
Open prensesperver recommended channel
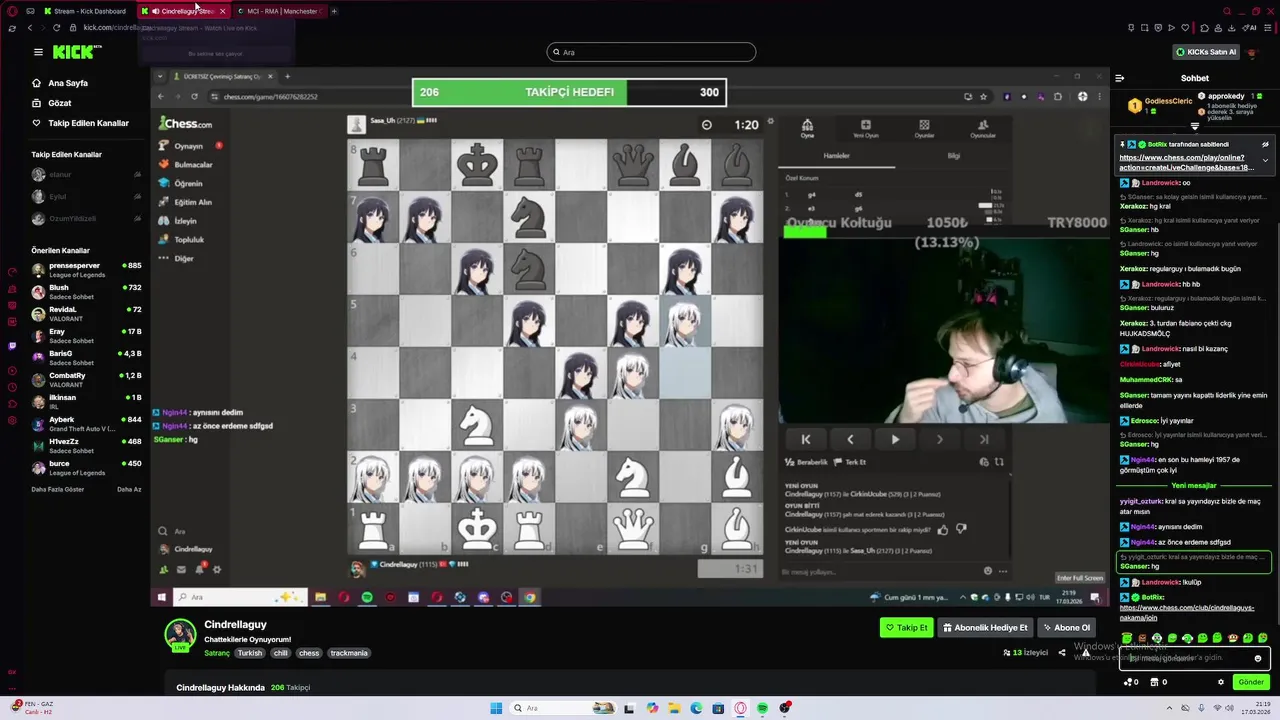(88, 269)
